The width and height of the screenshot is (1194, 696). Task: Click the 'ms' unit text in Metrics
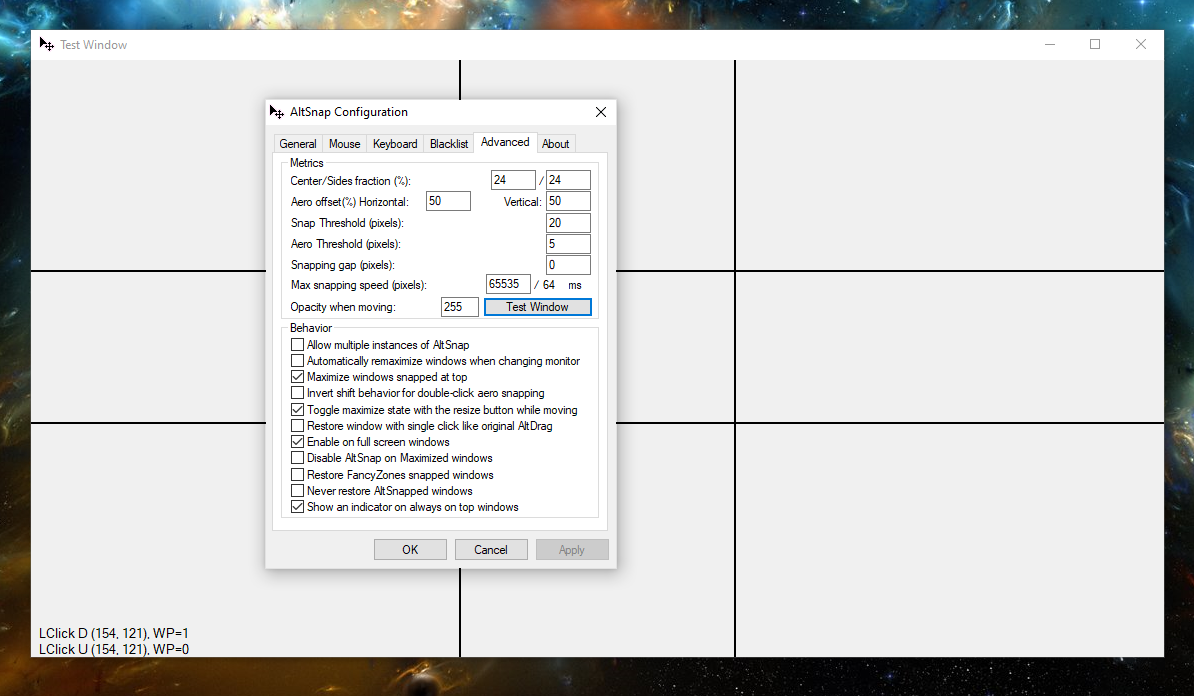[x=575, y=286]
